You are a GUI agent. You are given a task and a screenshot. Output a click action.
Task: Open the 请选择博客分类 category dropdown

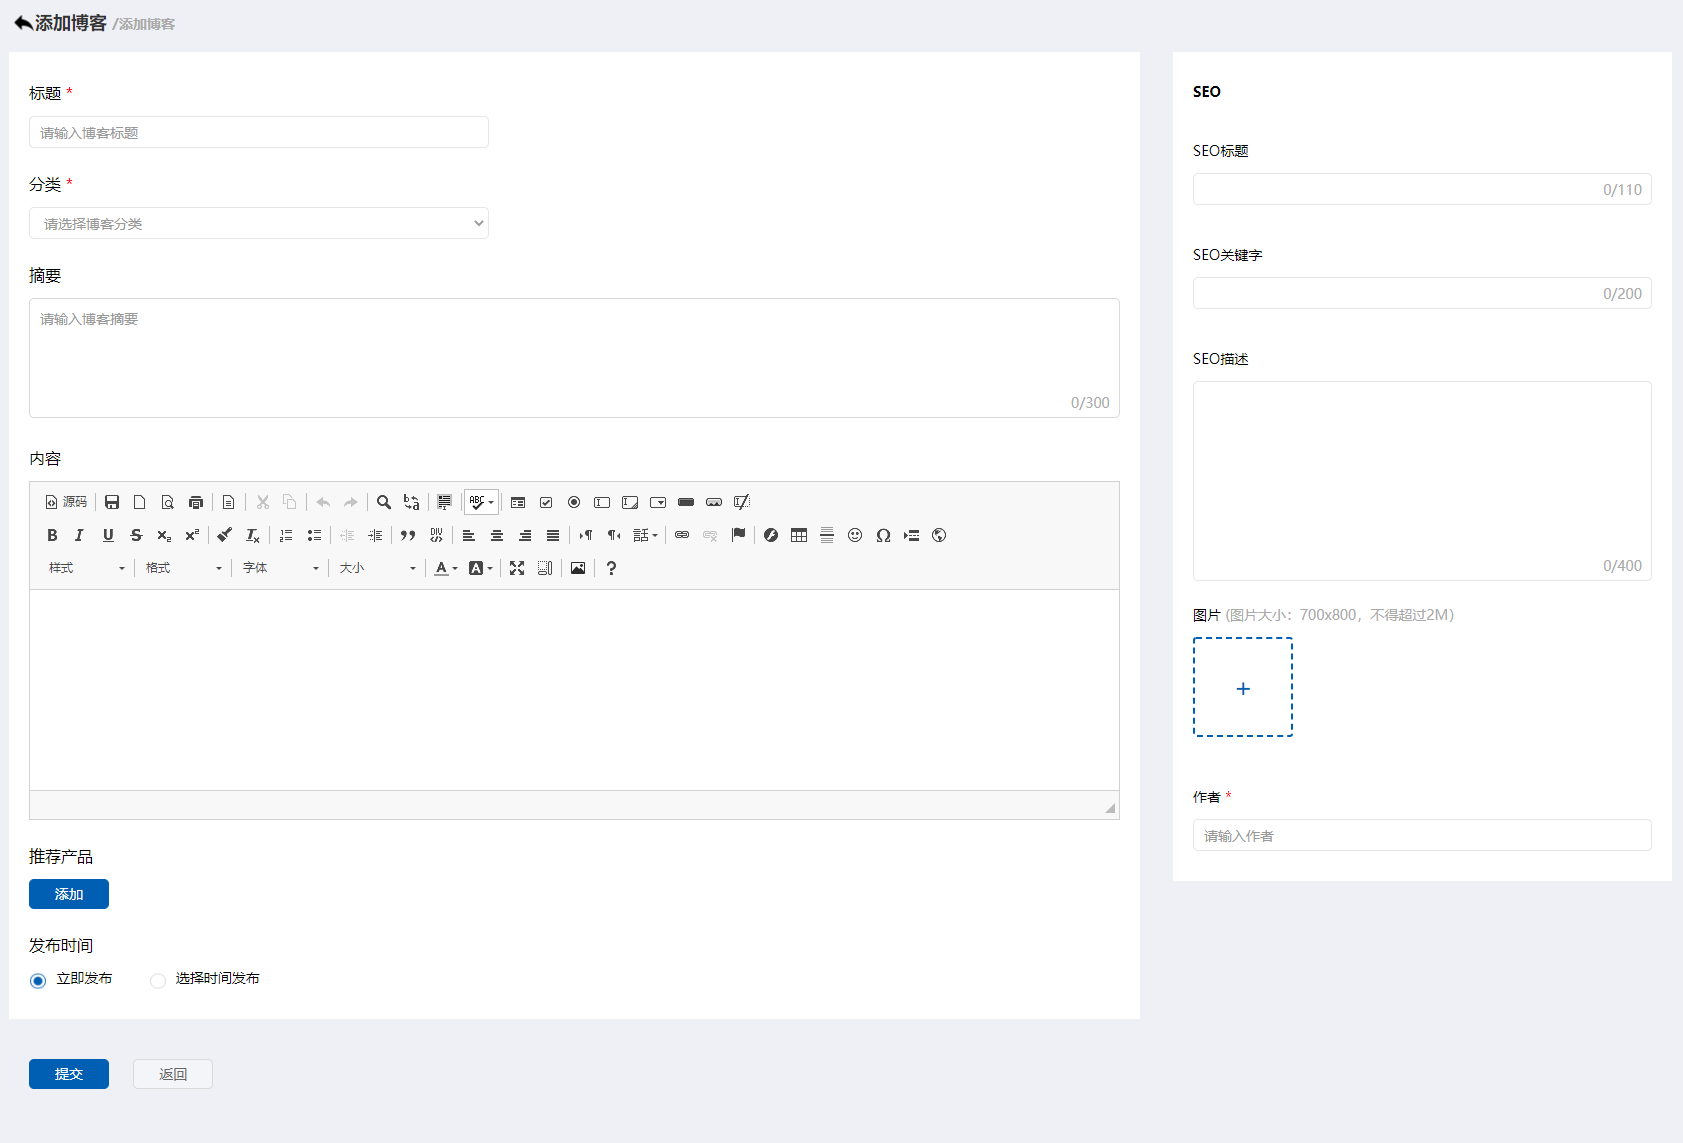259,223
